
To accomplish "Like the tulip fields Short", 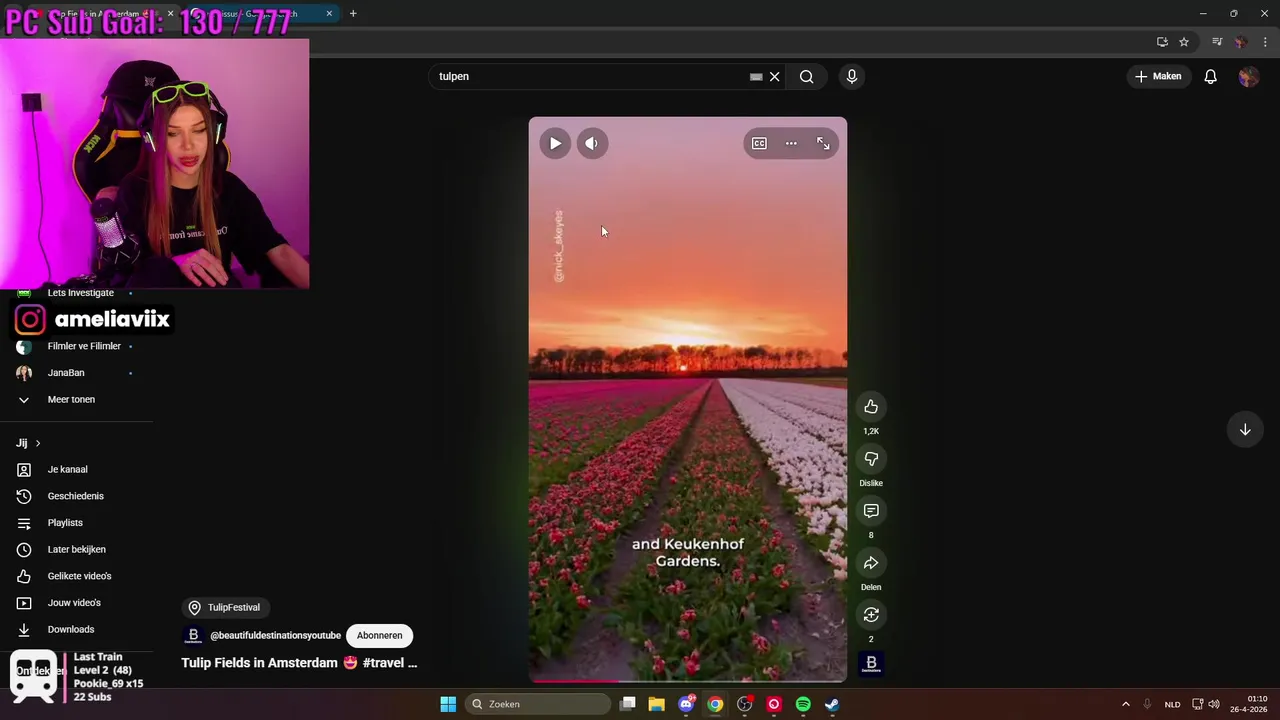I will 871,406.
